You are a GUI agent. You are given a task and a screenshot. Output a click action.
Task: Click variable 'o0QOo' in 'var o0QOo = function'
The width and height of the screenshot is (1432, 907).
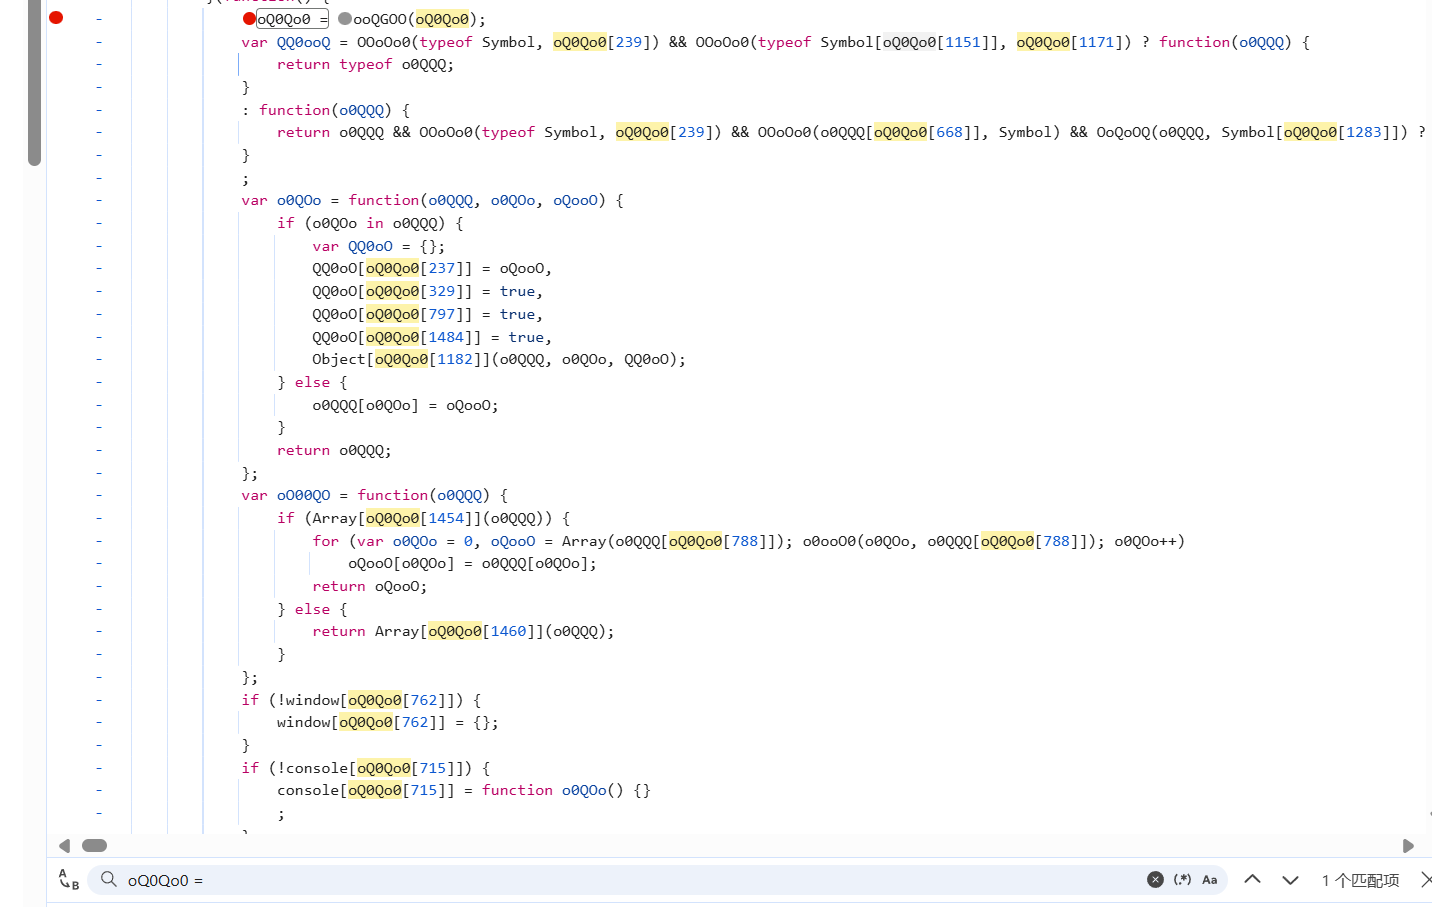click(299, 200)
